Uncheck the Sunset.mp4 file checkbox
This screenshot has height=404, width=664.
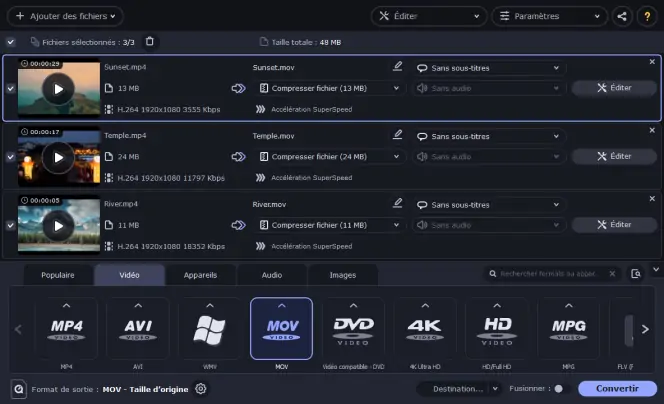point(11,89)
